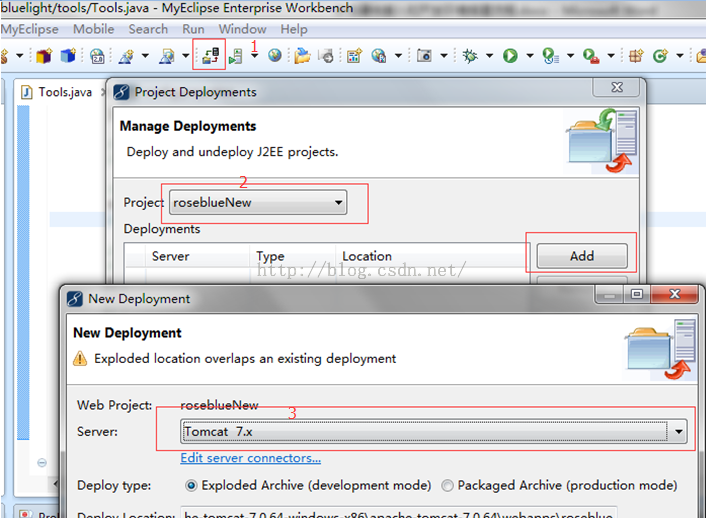Open the Window menu
This screenshot has width=706, height=518.
point(243,29)
